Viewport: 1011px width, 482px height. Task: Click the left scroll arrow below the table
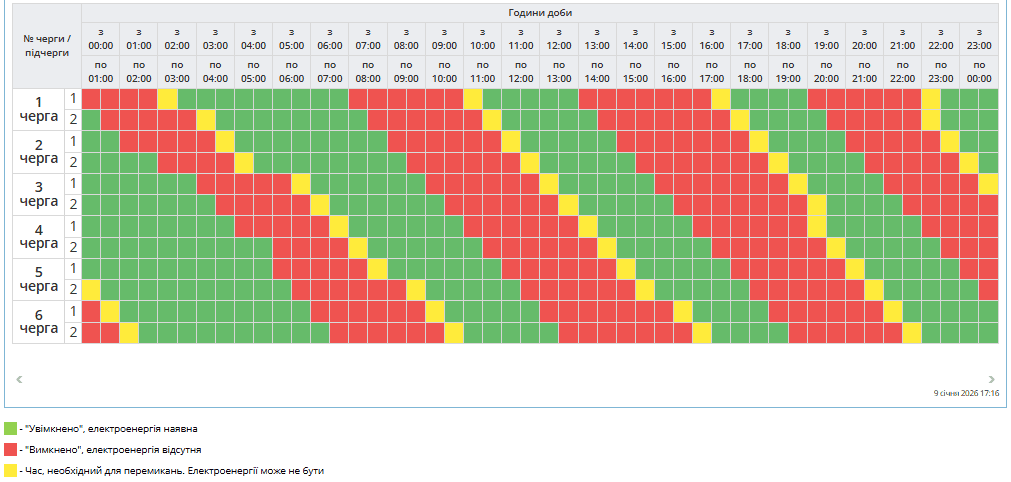pyautogui.click(x=19, y=379)
